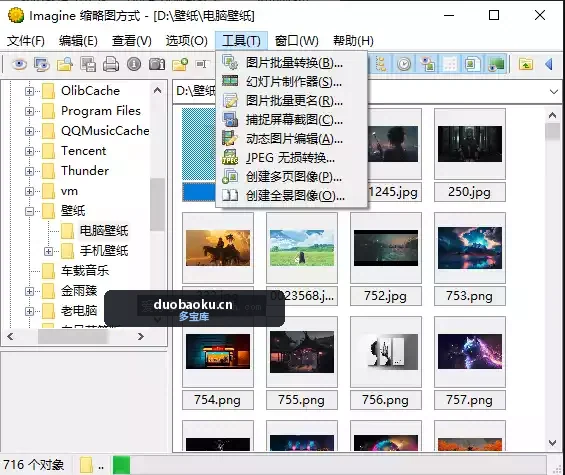565x475 pixels.
Task: Choose 捕捉屏幕截图(C) menu entry
Action: (291, 120)
